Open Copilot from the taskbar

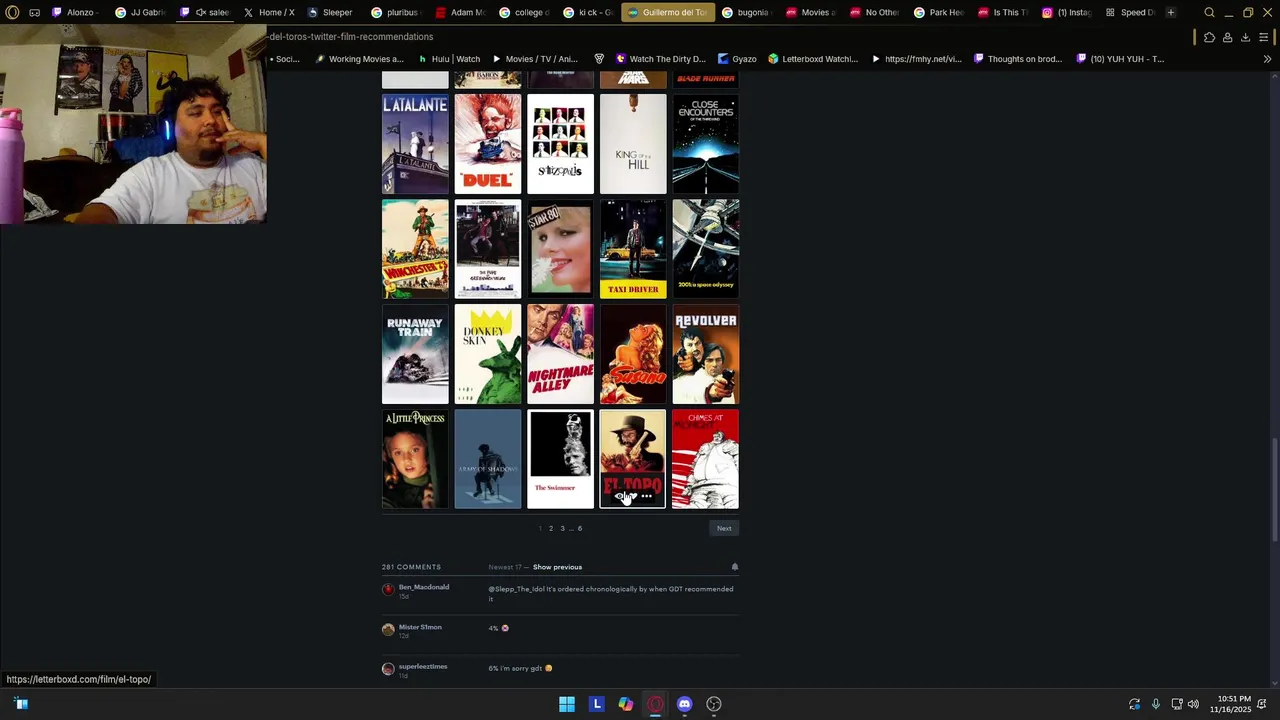(626, 704)
